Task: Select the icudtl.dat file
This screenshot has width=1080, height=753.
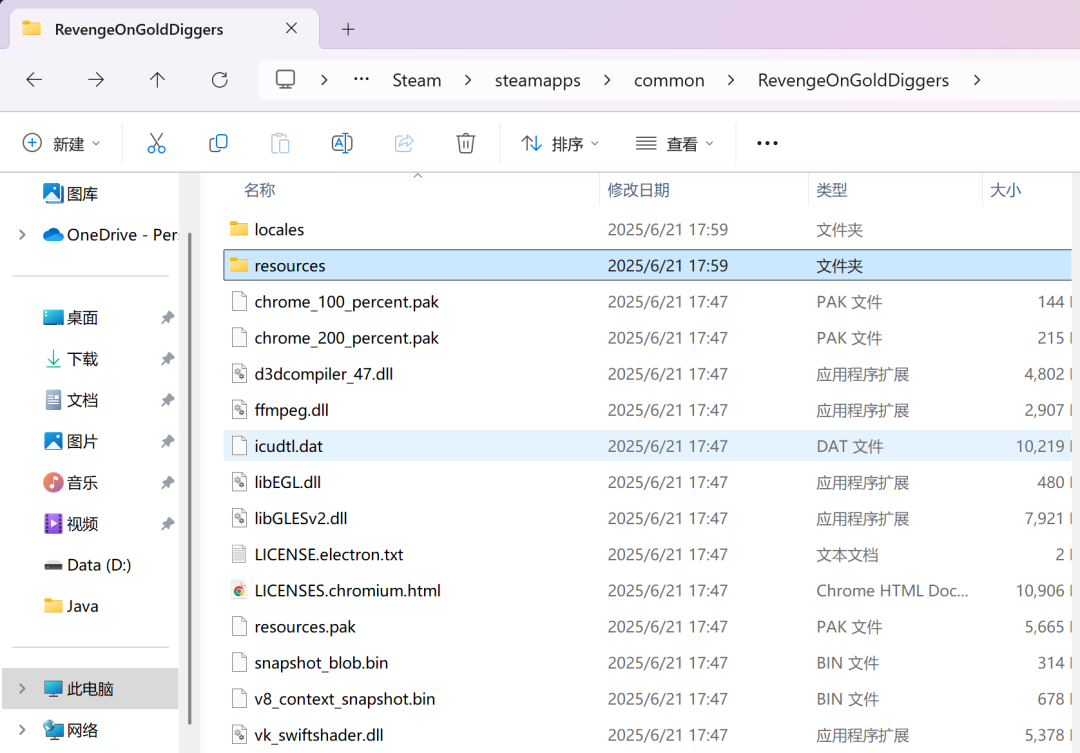Action: click(647, 446)
